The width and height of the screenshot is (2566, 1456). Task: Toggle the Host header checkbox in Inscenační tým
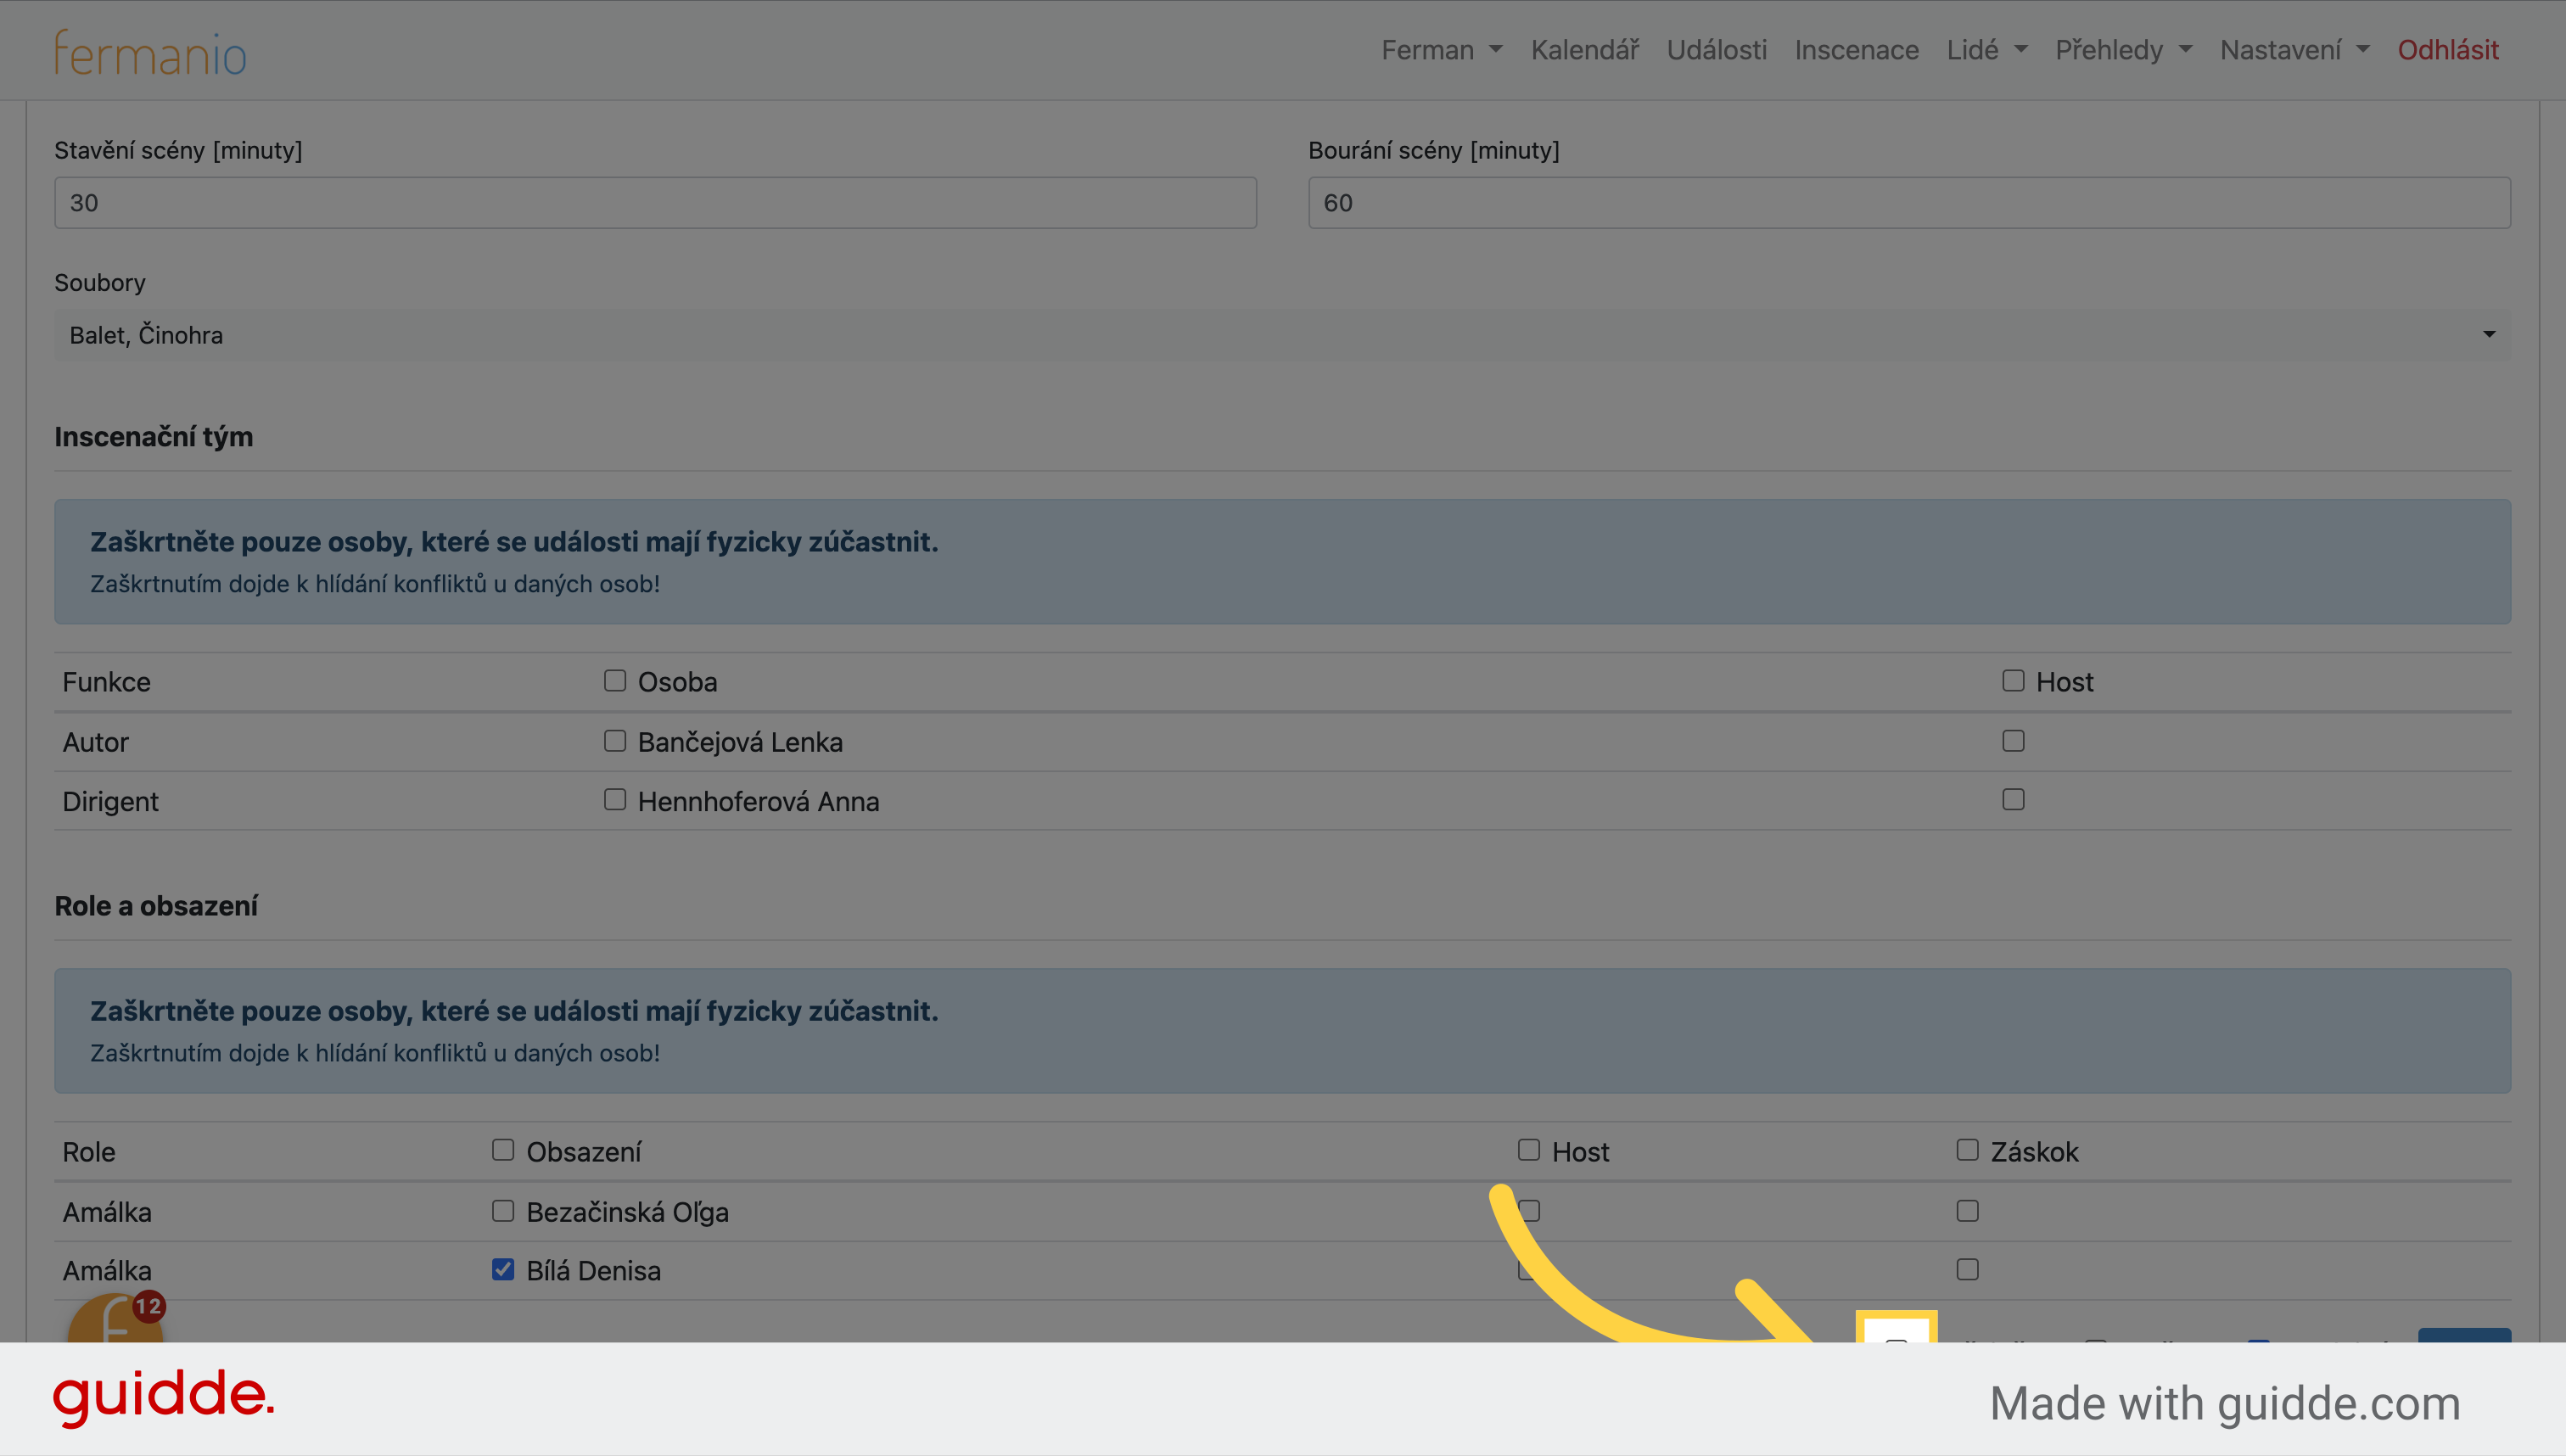pyautogui.click(x=2013, y=681)
